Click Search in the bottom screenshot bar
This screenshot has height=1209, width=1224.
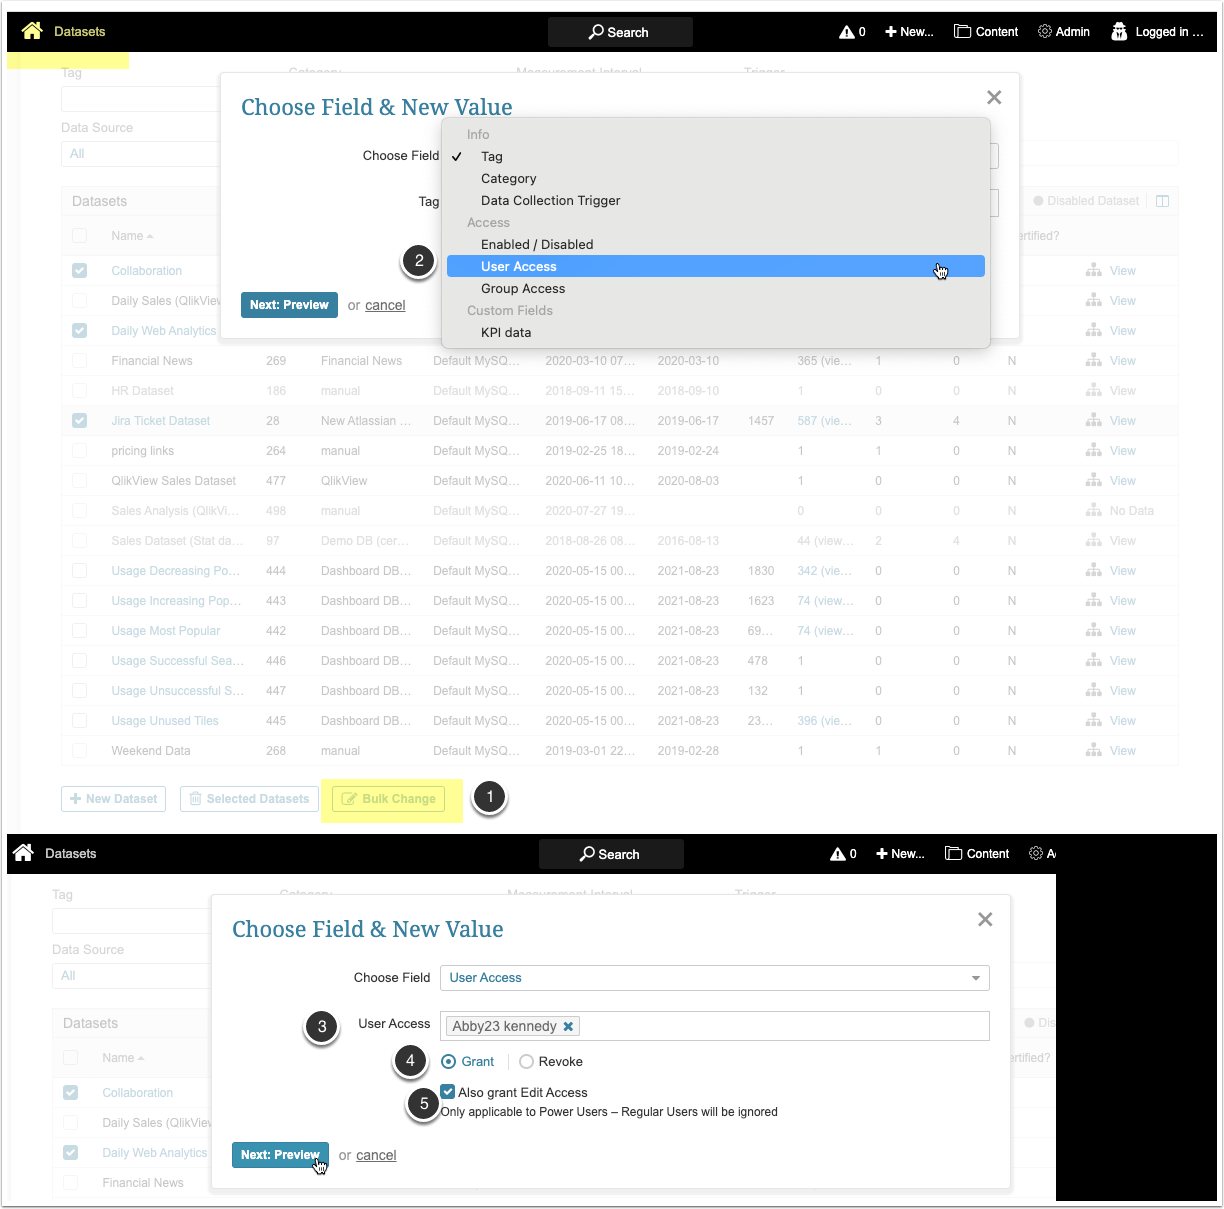point(611,854)
